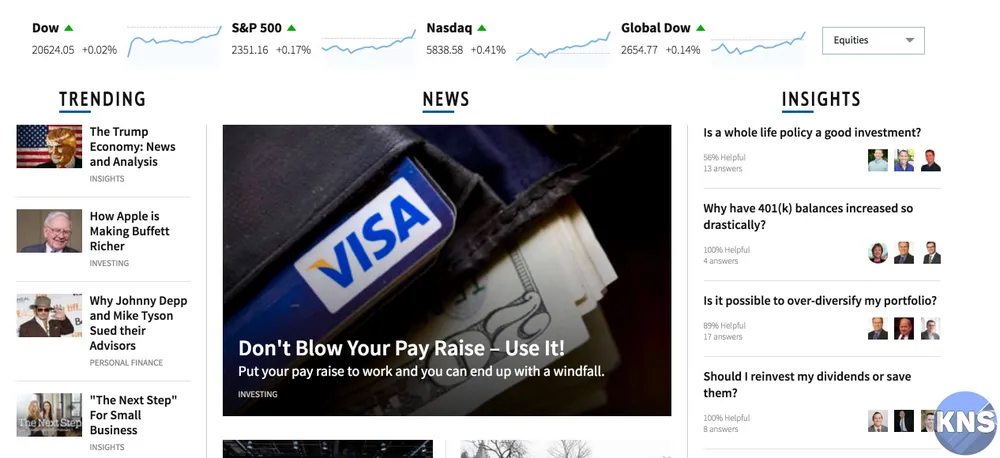Click the Global Dow sparkline chart
The height and width of the screenshot is (458, 1000).
[758, 45]
